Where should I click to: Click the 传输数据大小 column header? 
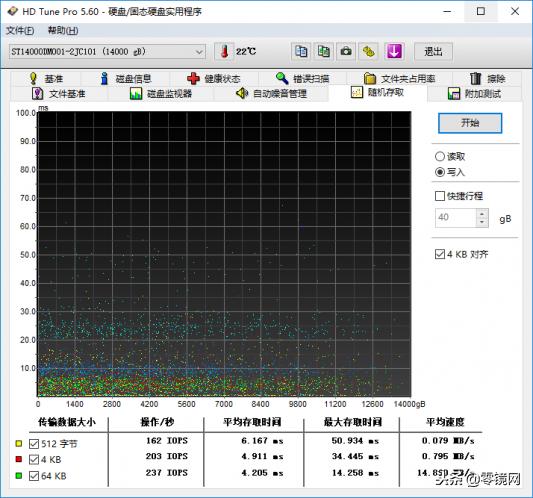click(x=67, y=422)
